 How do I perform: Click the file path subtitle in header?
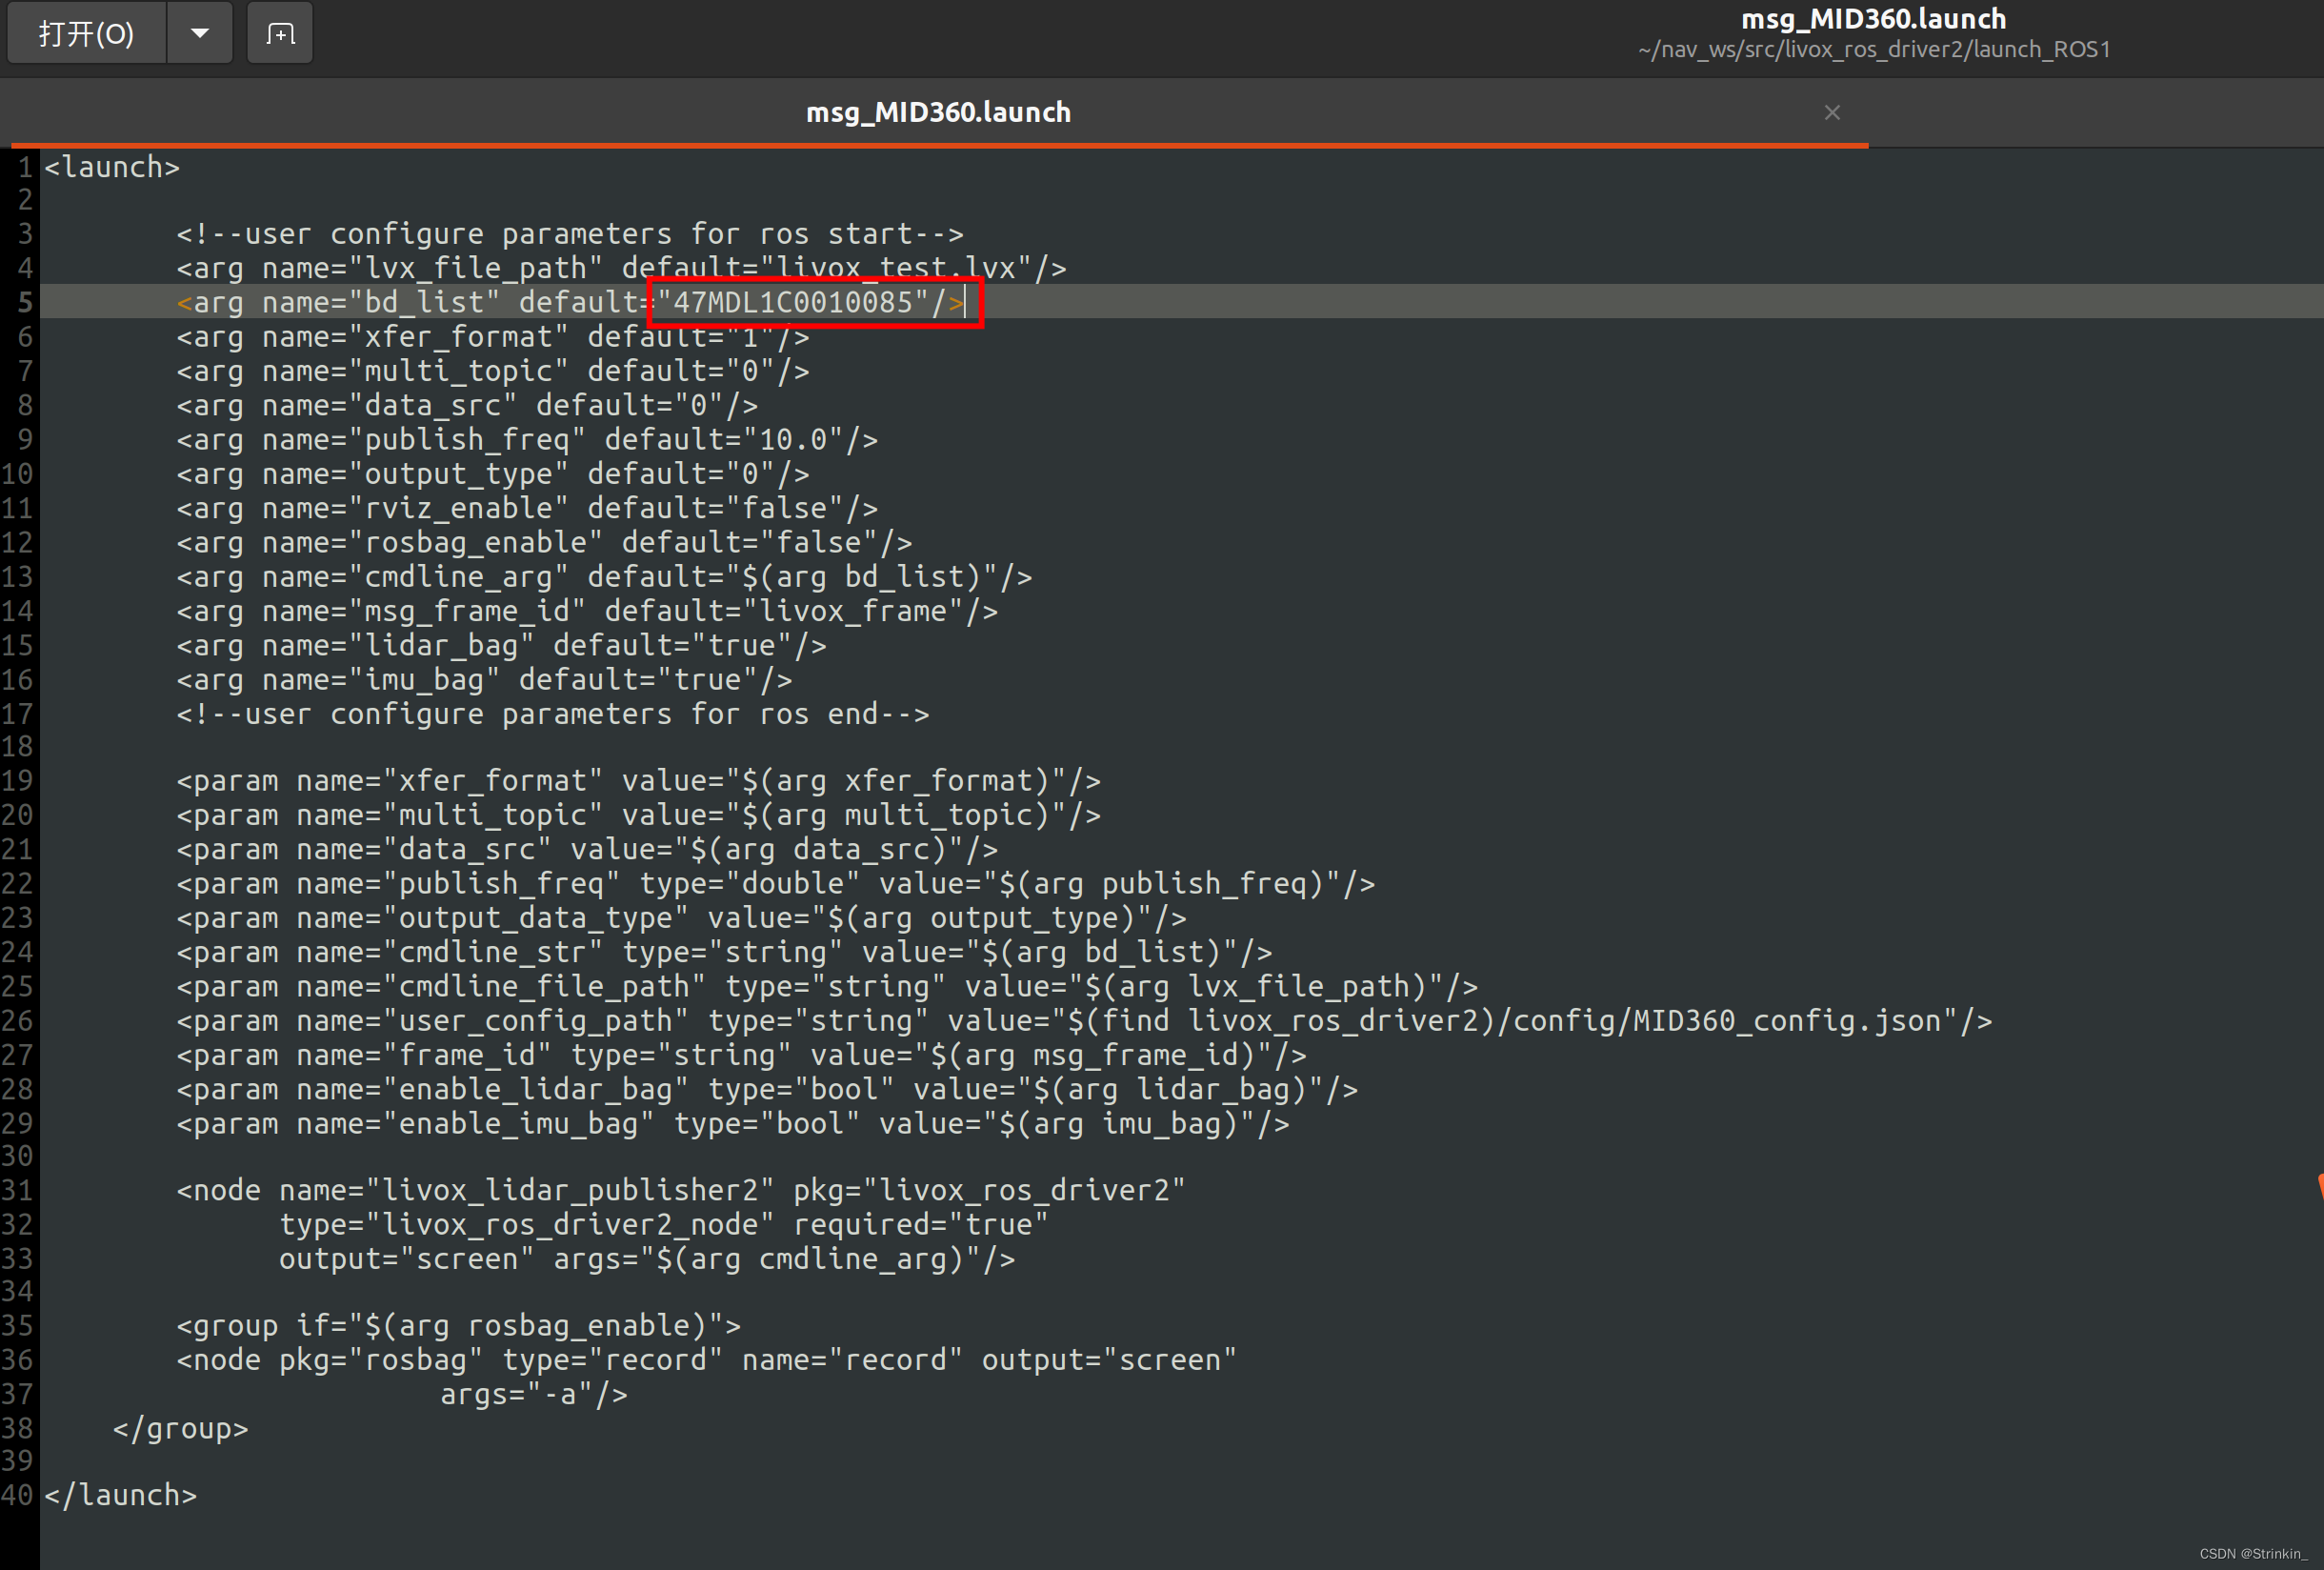1873,50
